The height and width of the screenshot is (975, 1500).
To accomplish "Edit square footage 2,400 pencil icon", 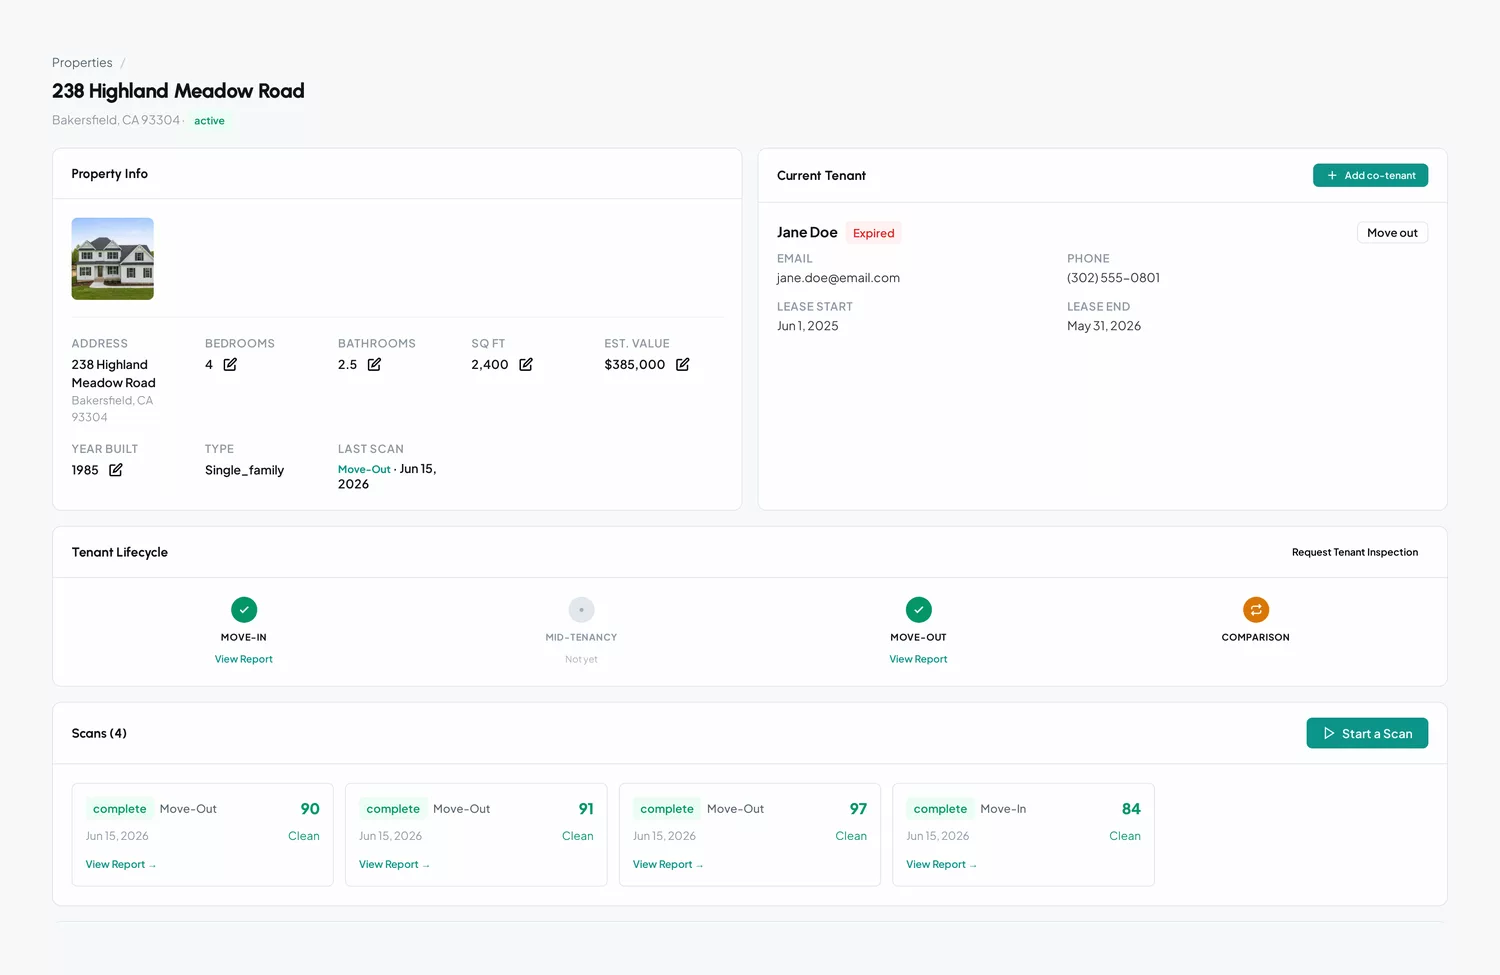I will pos(526,364).
